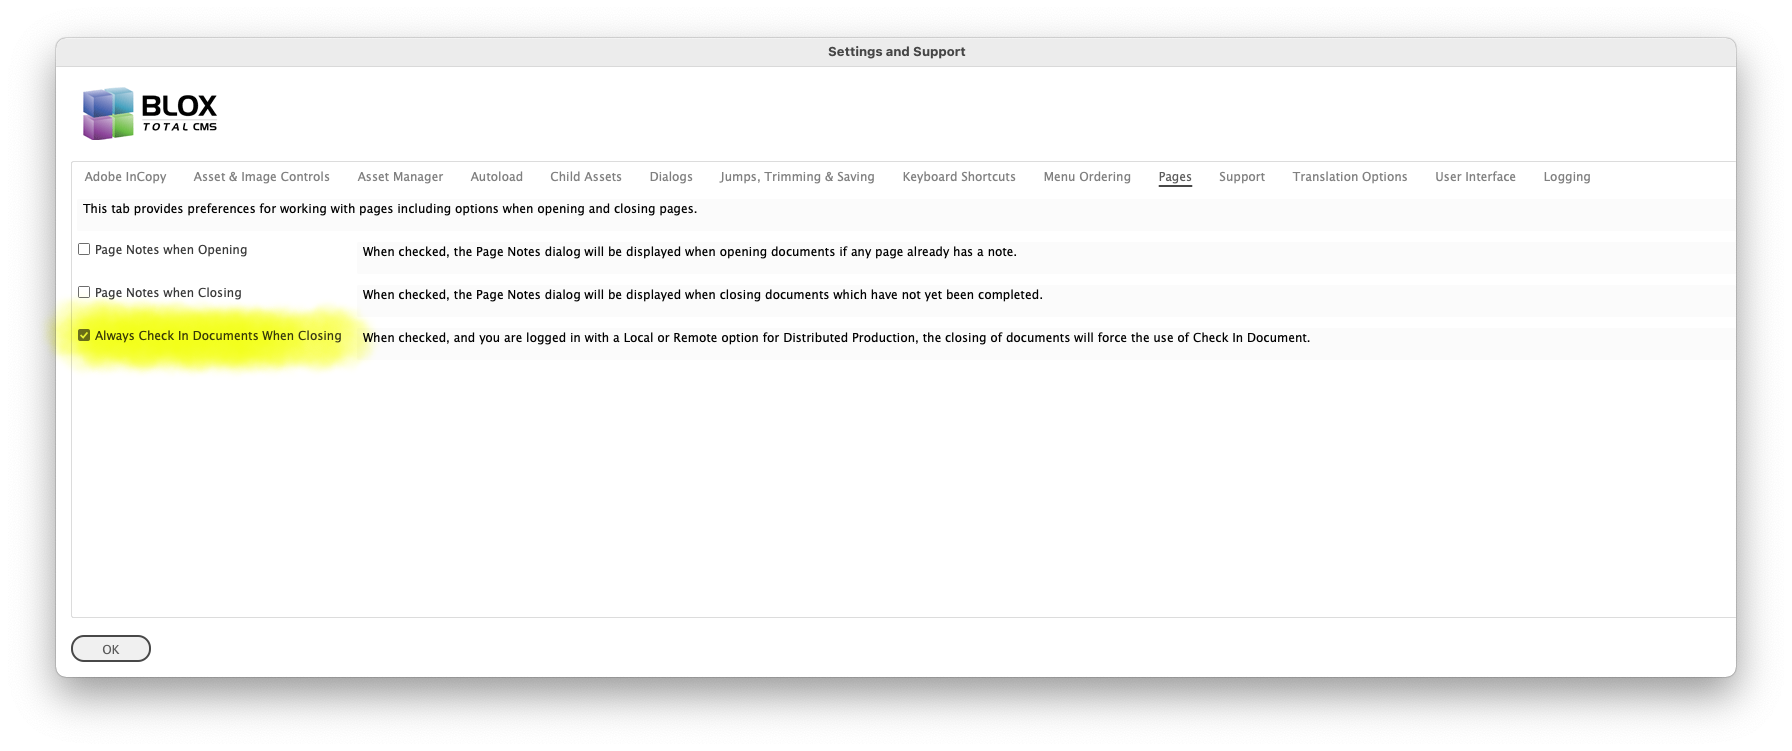Select the Asset Manager tab

pos(400,177)
